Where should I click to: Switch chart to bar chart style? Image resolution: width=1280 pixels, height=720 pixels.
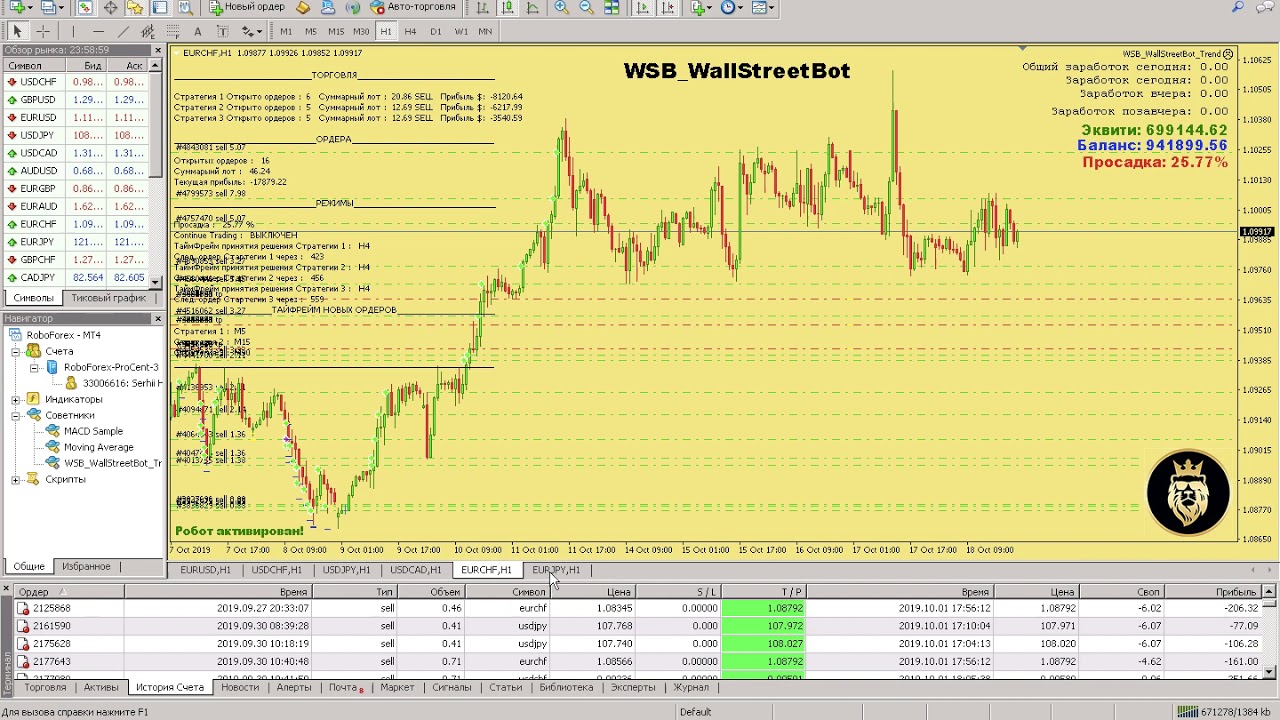click(482, 7)
